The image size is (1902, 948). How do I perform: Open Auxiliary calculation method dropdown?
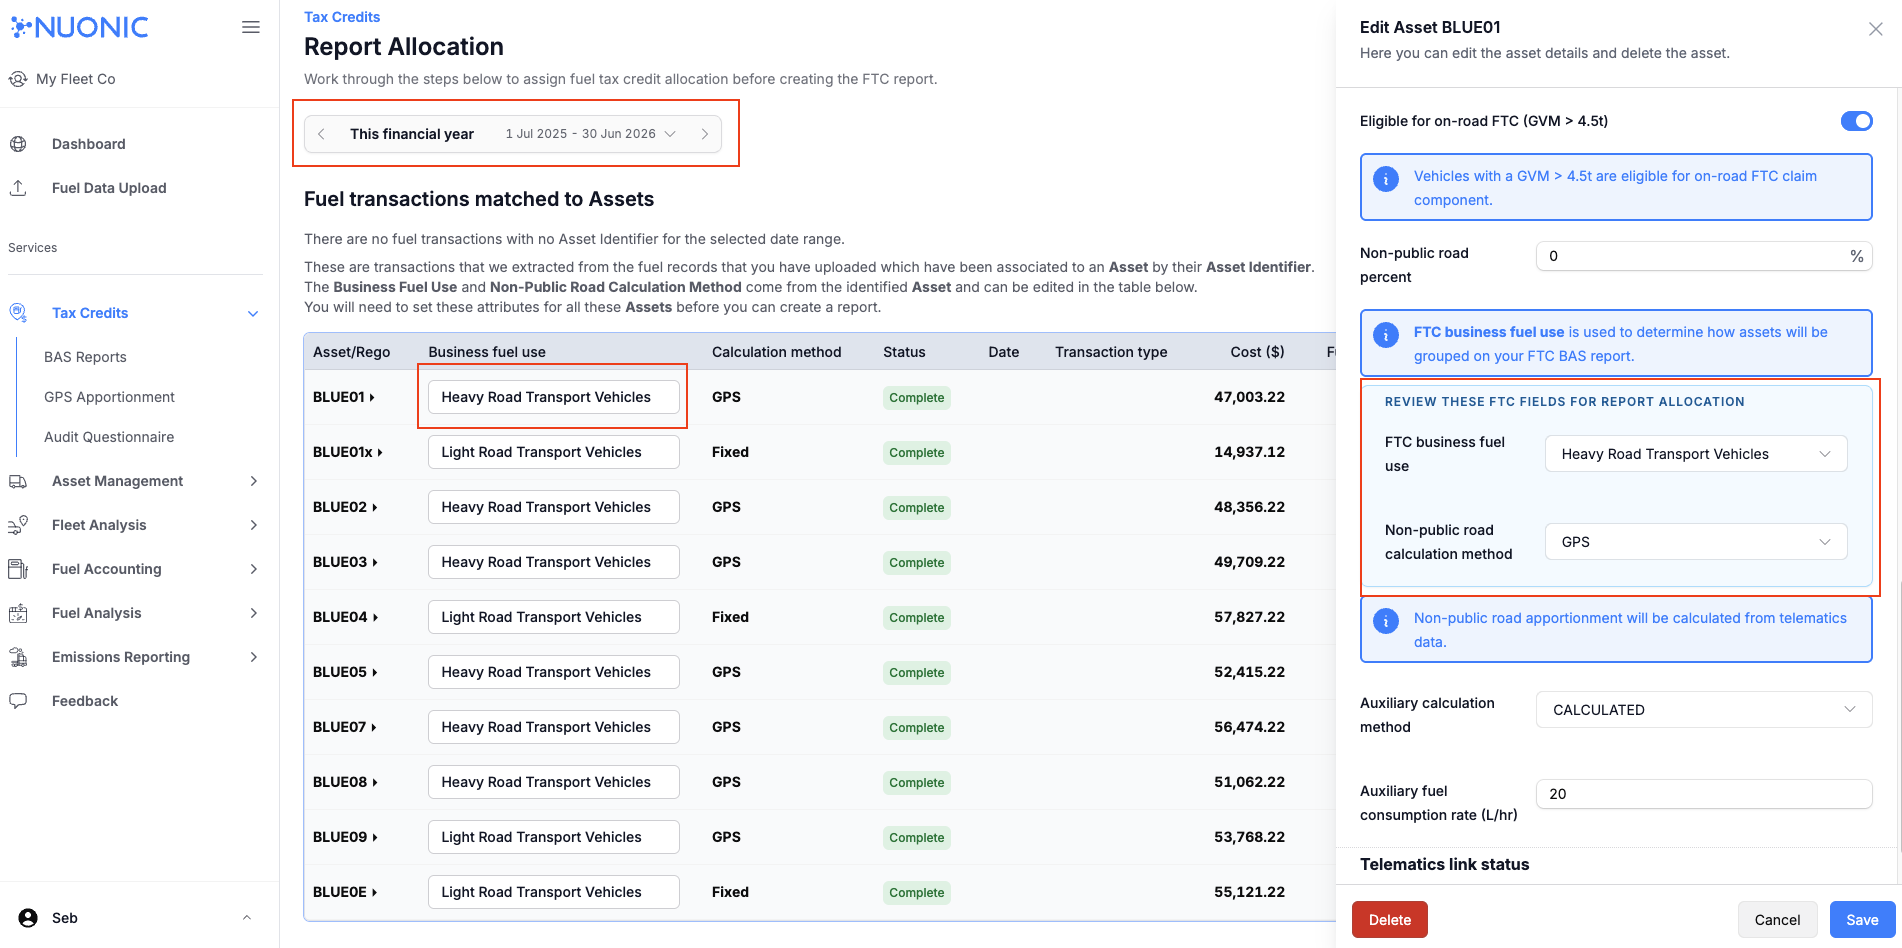pyautogui.click(x=1704, y=710)
